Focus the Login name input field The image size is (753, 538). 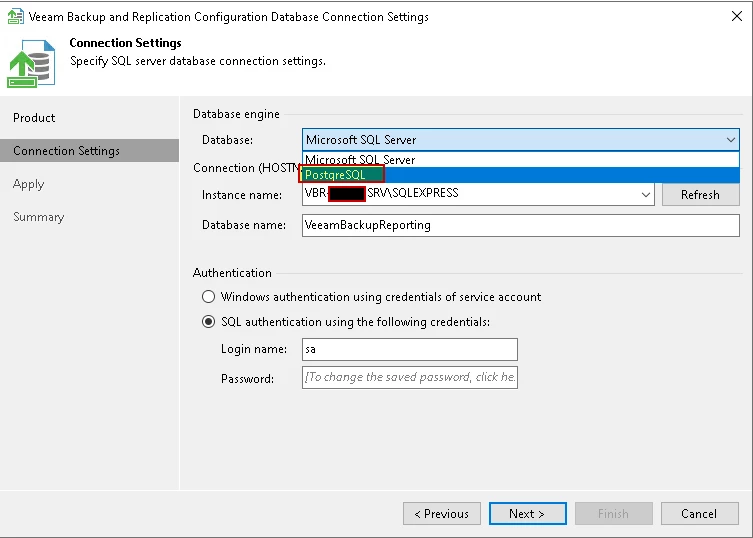(409, 349)
